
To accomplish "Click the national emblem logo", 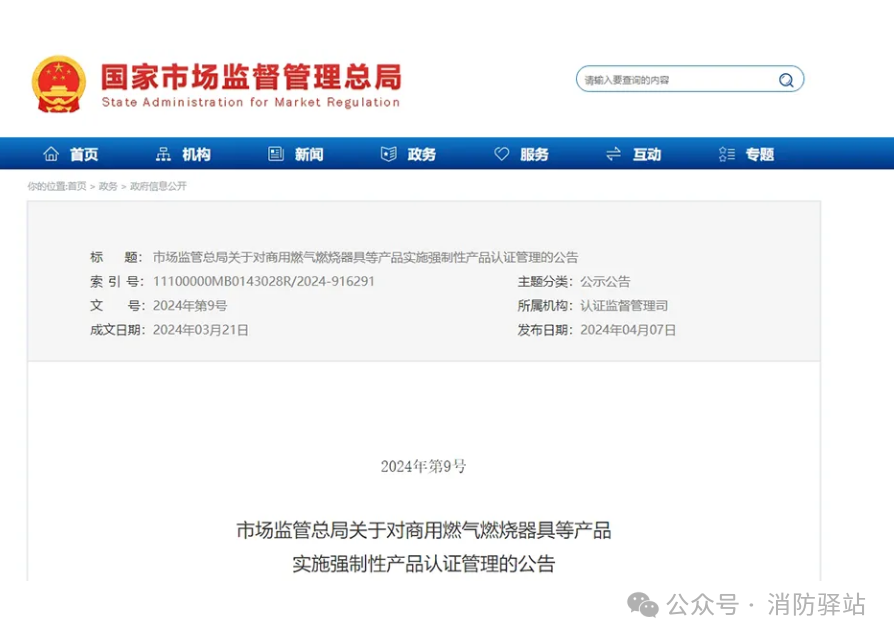I will pyautogui.click(x=59, y=83).
